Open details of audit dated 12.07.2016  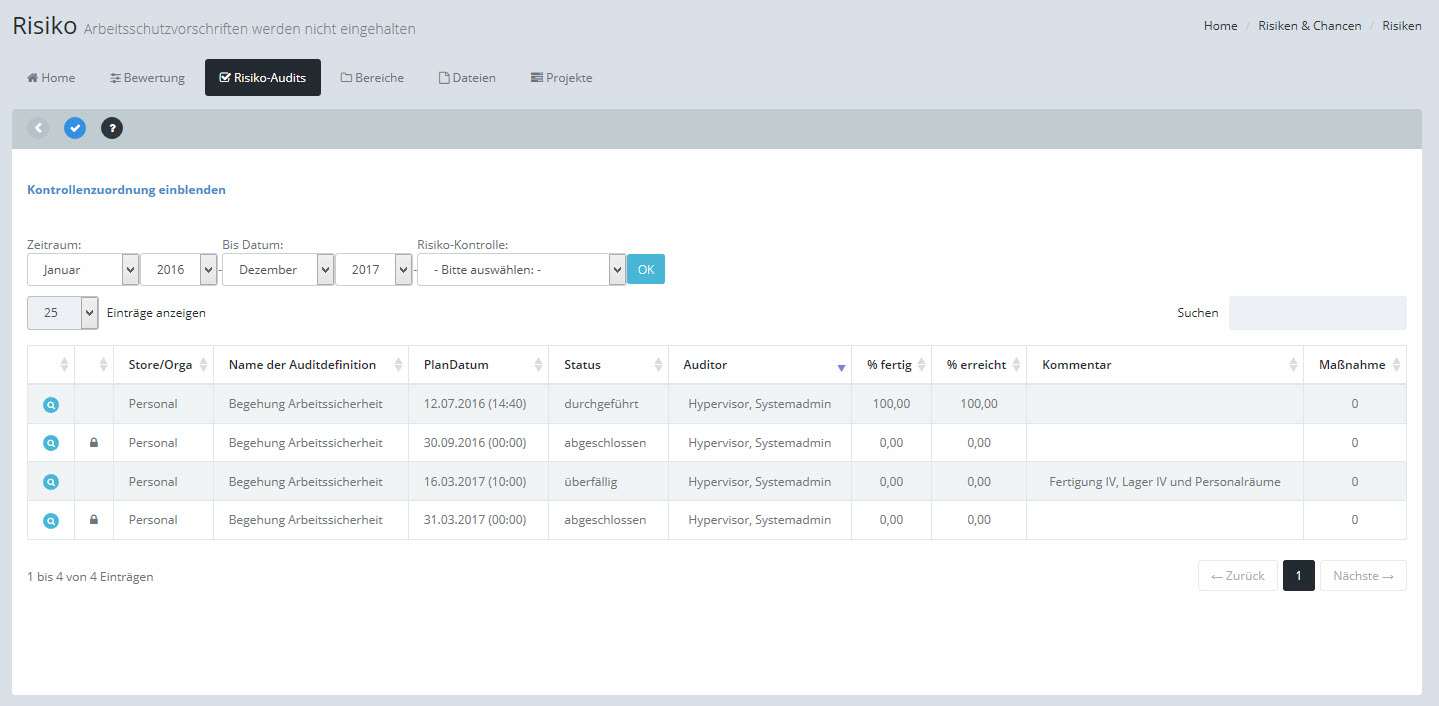pyautogui.click(x=51, y=405)
